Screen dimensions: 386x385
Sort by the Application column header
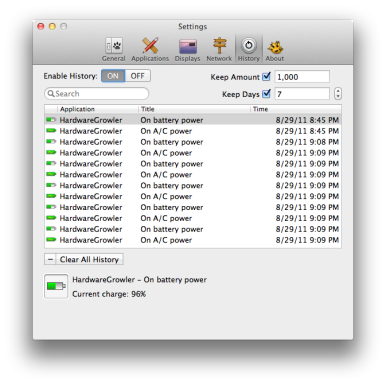click(98, 109)
